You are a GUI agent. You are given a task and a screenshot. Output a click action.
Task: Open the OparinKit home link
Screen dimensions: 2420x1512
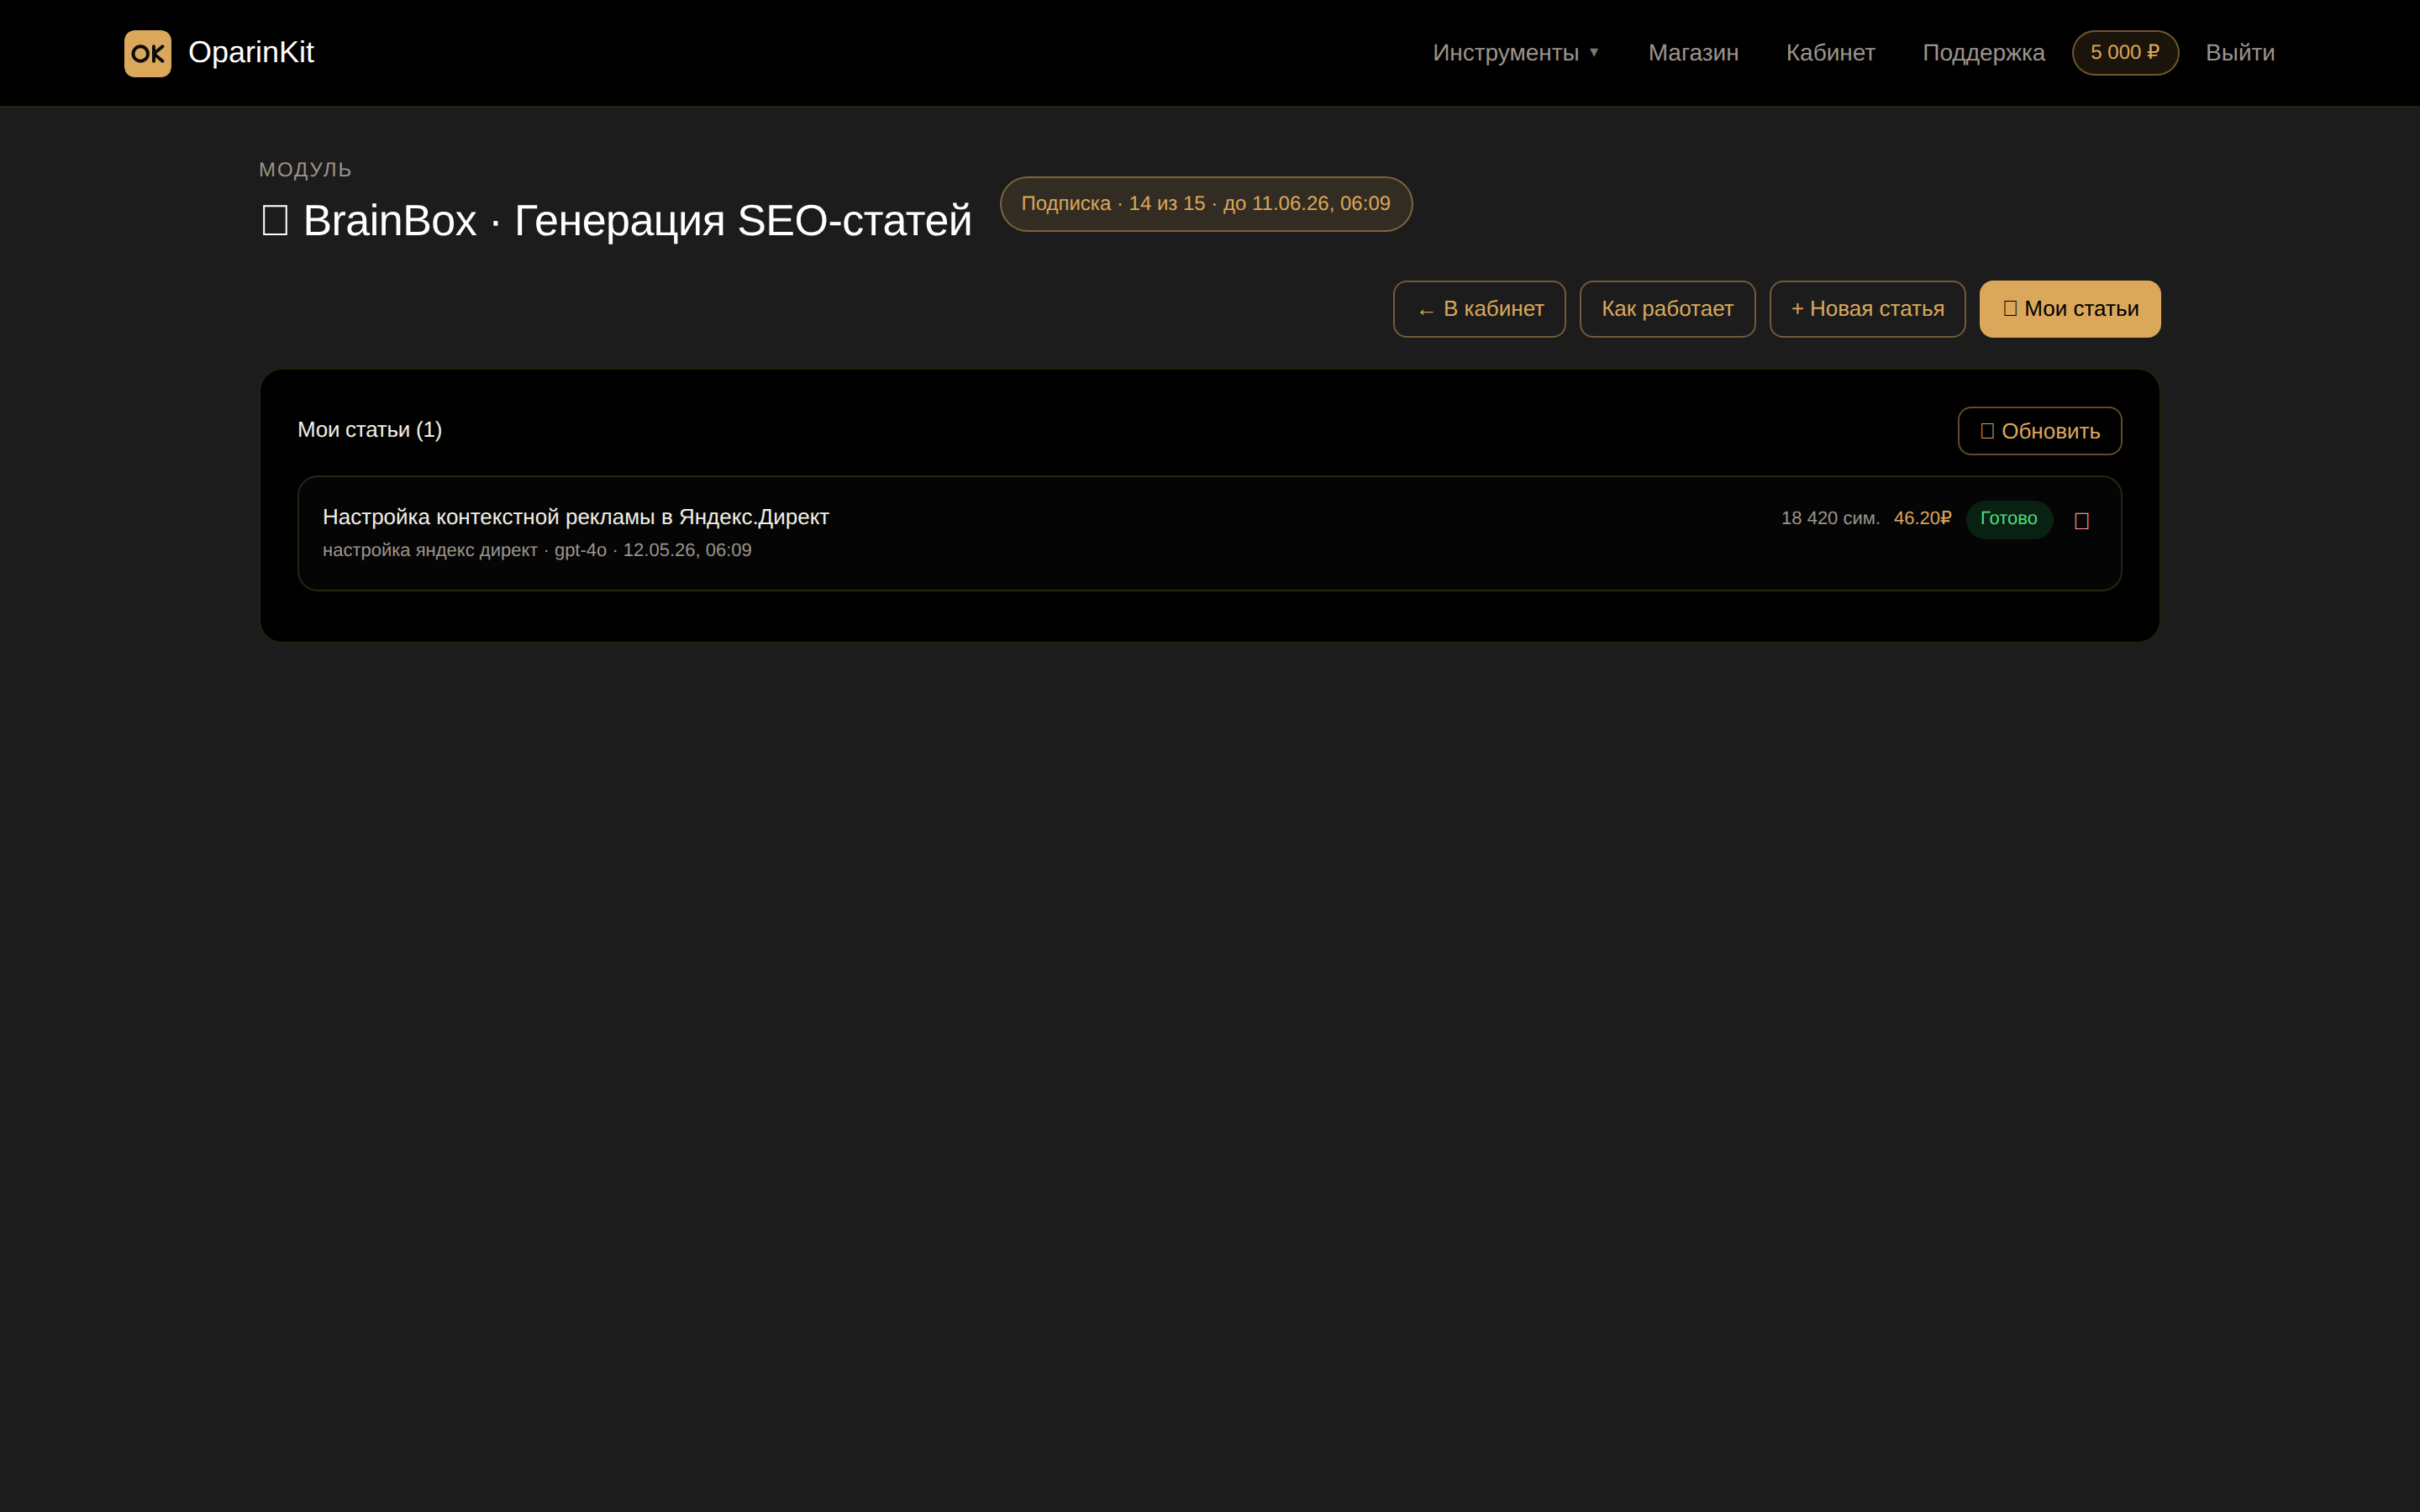coord(219,53)
